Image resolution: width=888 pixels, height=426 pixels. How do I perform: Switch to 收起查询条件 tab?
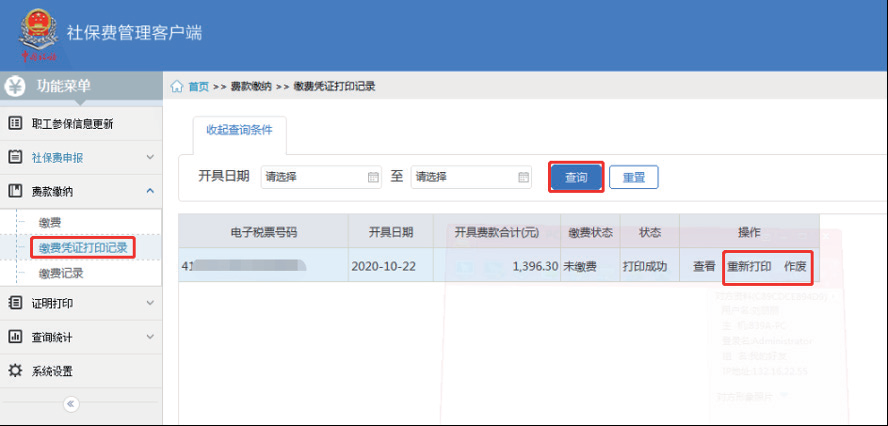coord(239,131)
